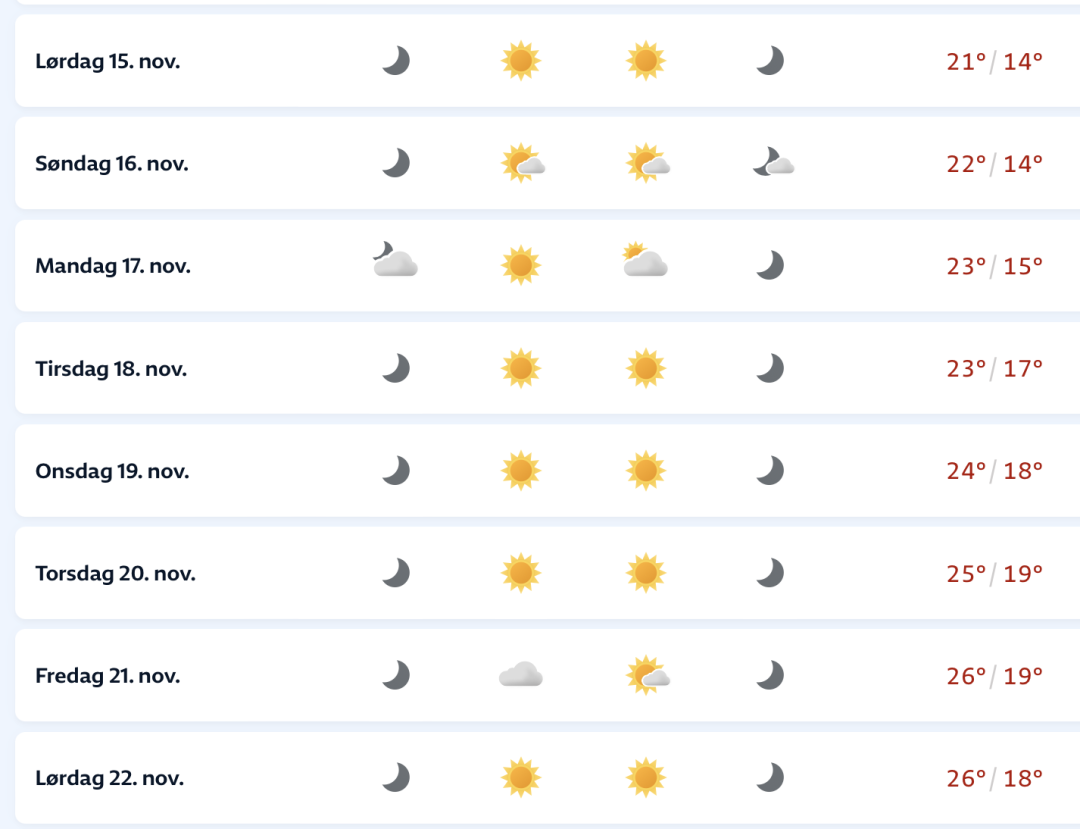Click the 26°/18° temperature on Lørdag 22. nov.
Screen dimensions: 1080x829
coord(994,778)
